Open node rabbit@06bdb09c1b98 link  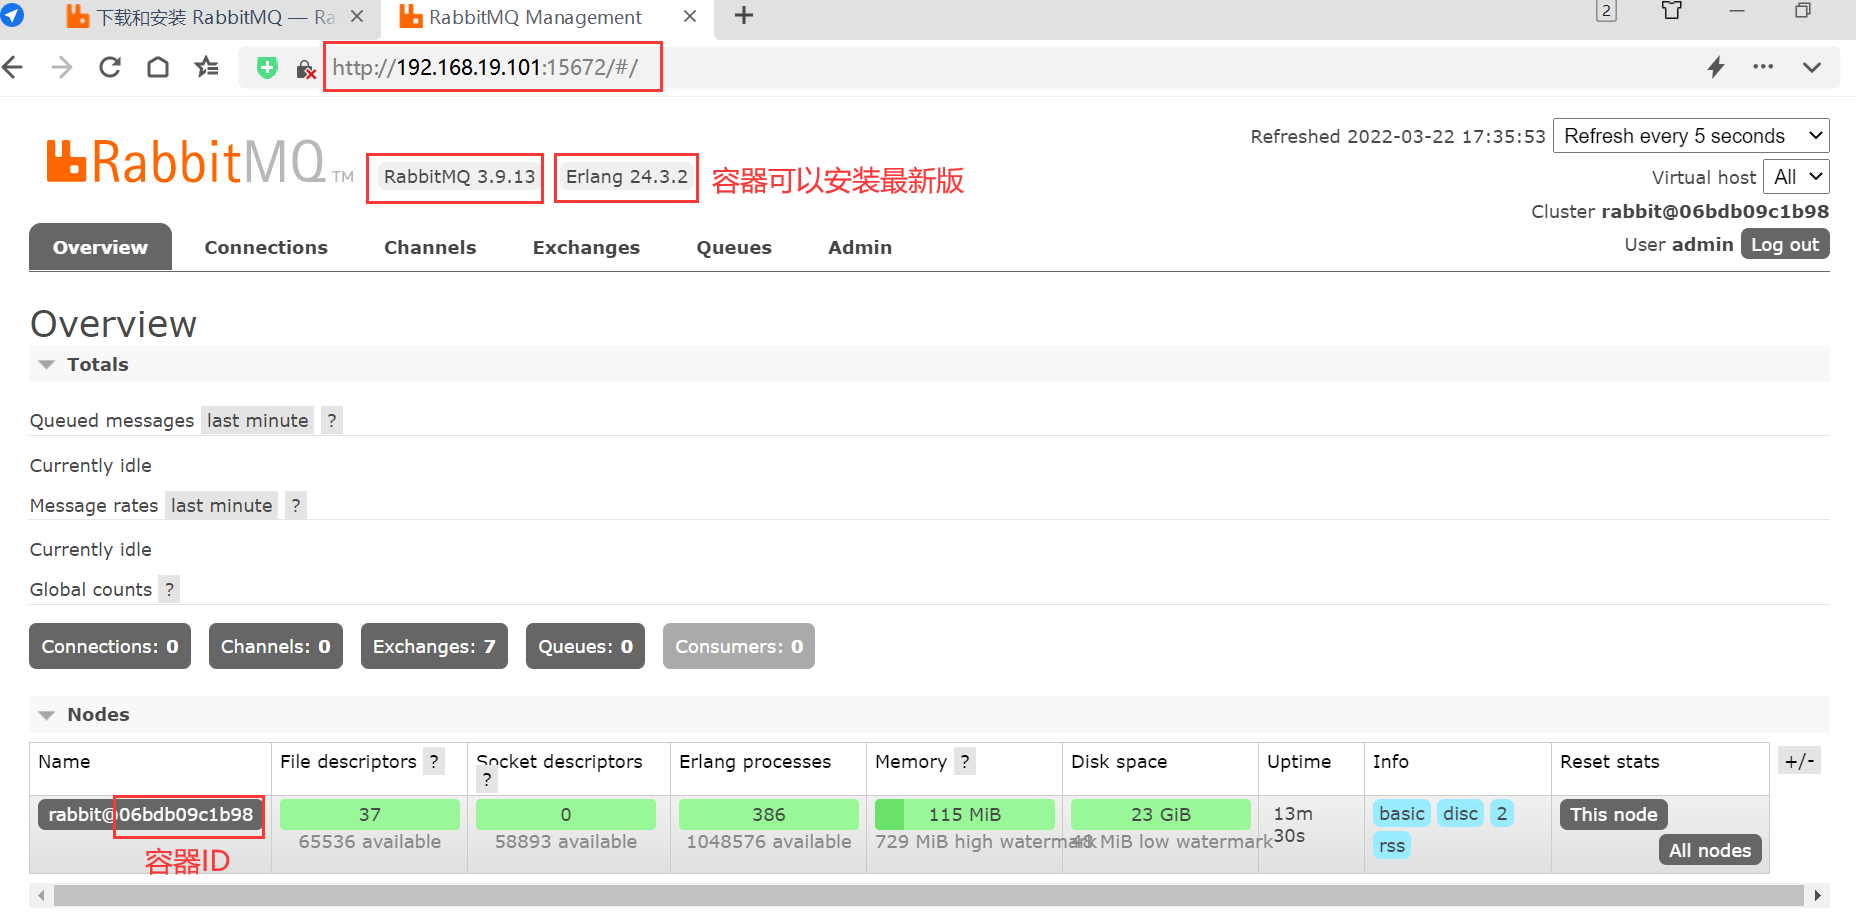[151, 814]
